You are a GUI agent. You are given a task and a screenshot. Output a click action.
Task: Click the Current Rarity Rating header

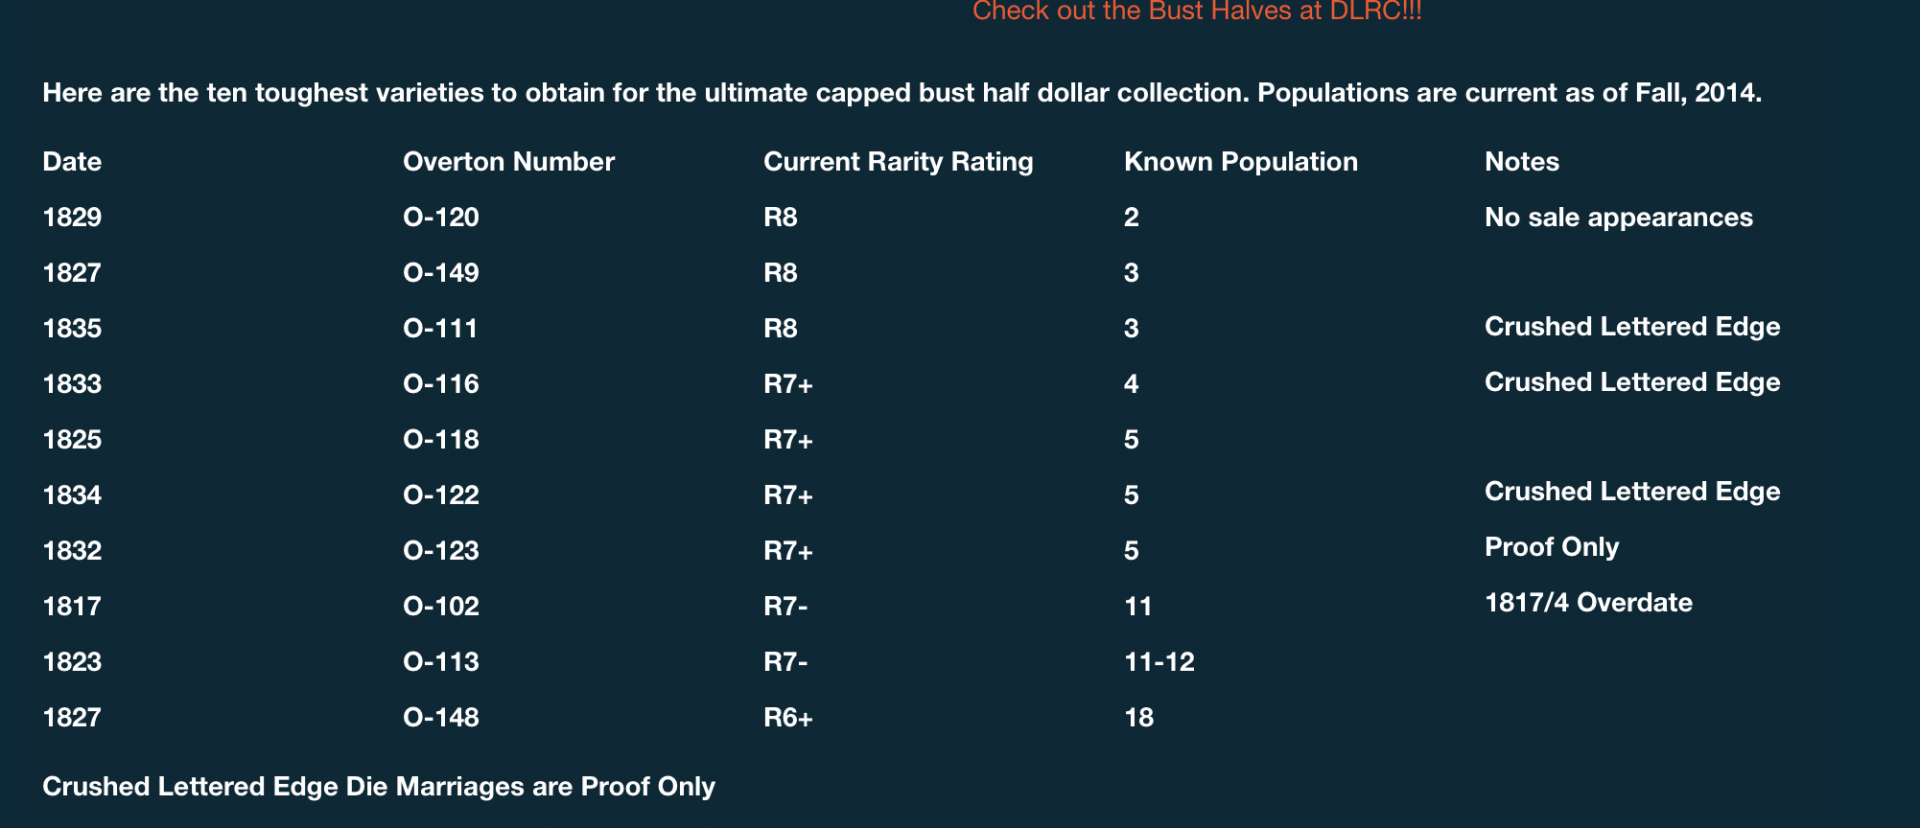coord(898,162)
